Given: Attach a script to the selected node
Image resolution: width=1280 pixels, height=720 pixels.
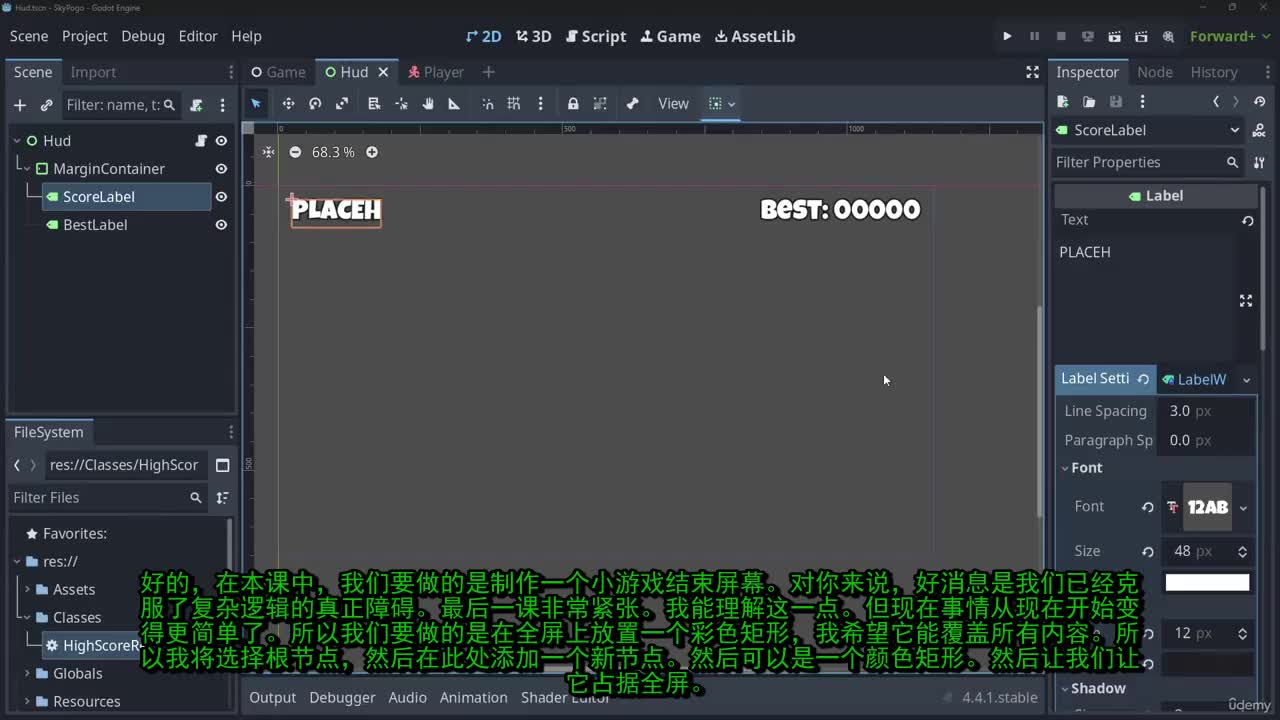Looking at the screenshot, I should pyautogui.click(x=196, y=105).
